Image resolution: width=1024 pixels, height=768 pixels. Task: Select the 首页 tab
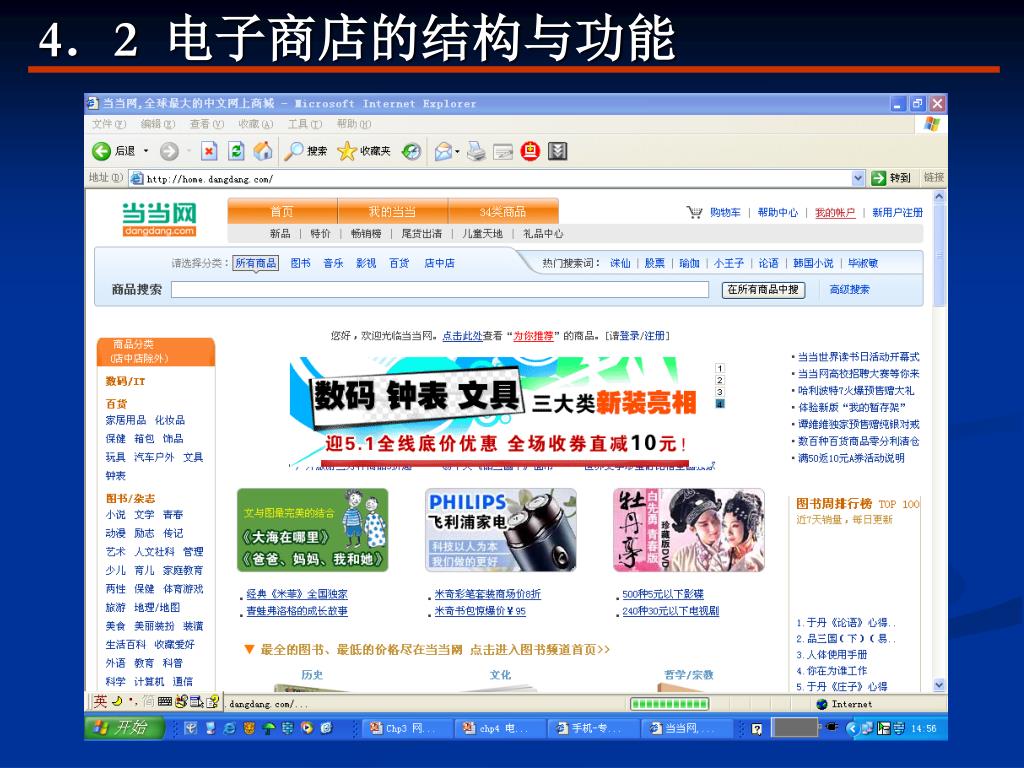click(x=282, y=212)
